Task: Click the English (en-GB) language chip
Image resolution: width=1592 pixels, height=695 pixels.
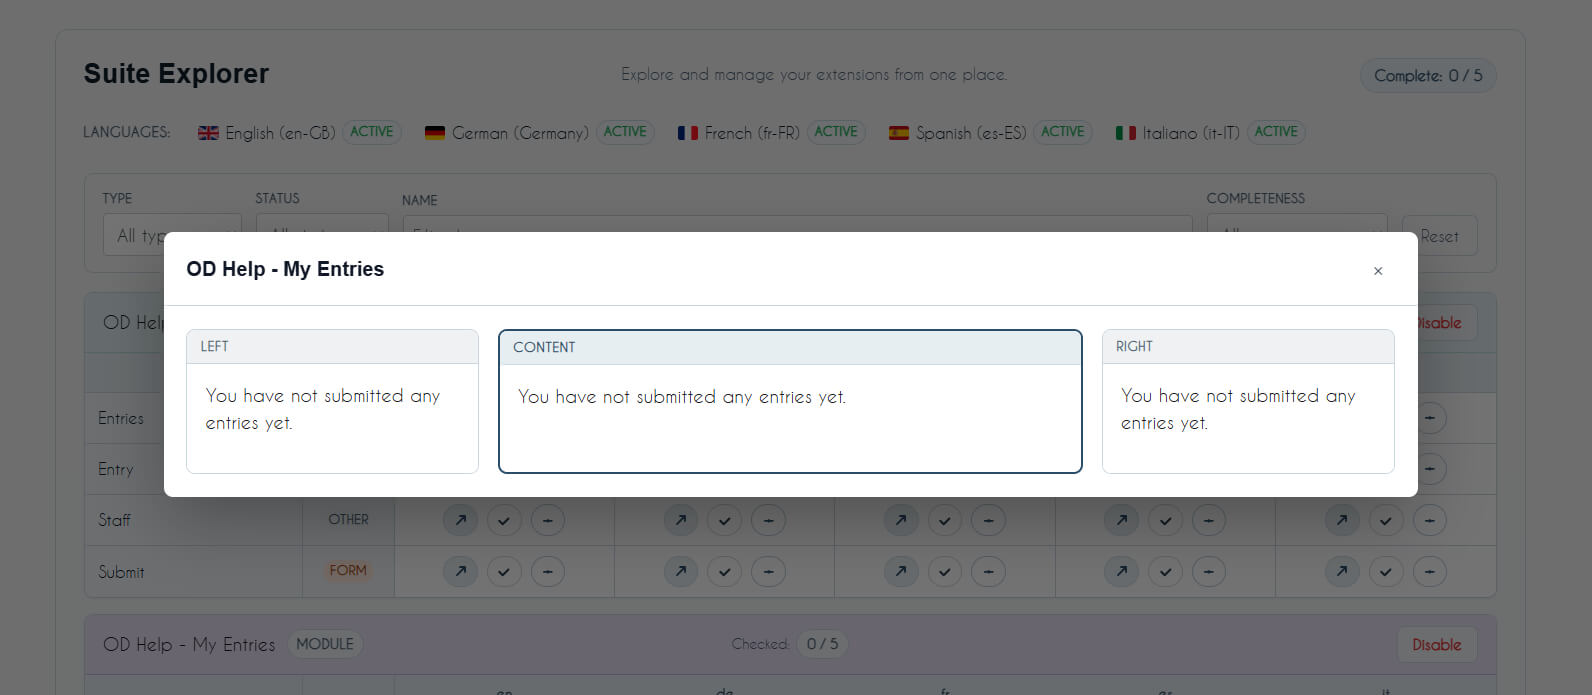Action: [299, 132]
